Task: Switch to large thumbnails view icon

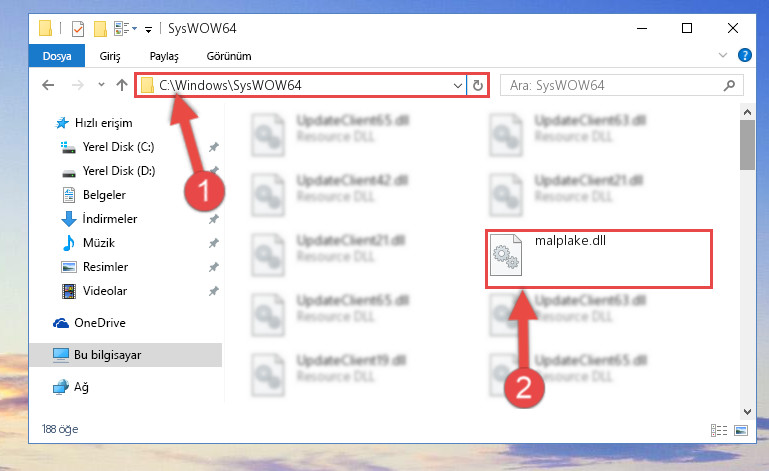Action: 741,430
